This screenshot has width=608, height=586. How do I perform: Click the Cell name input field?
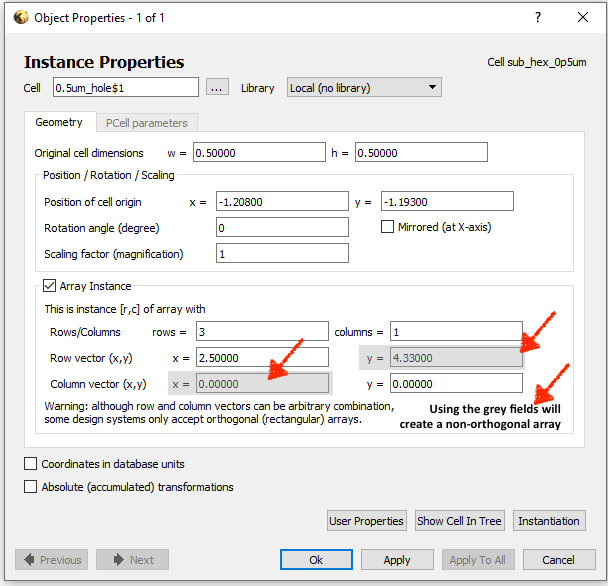click(126, 88)
